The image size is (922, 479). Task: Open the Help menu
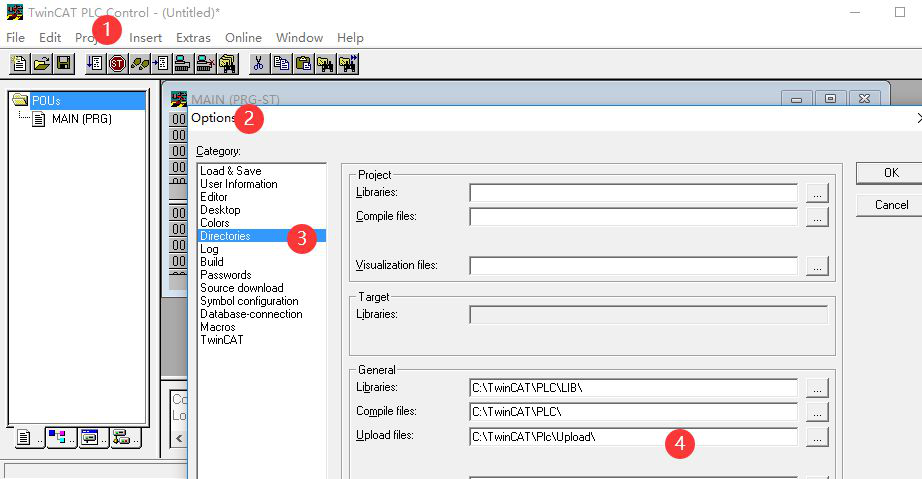point(350,38)
